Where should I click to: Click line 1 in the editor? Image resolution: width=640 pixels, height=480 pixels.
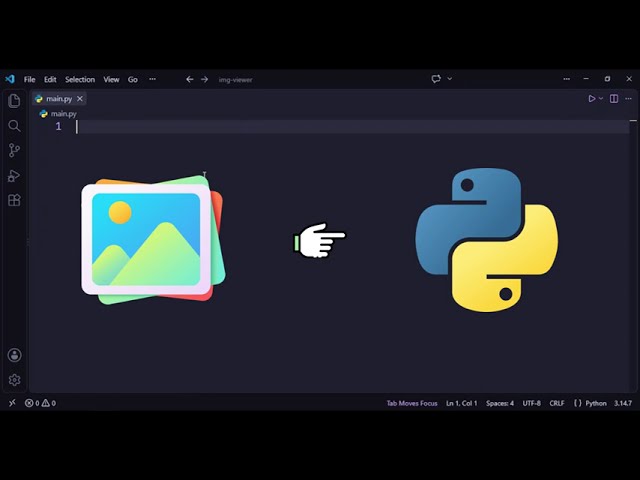(x=351, y=127)
